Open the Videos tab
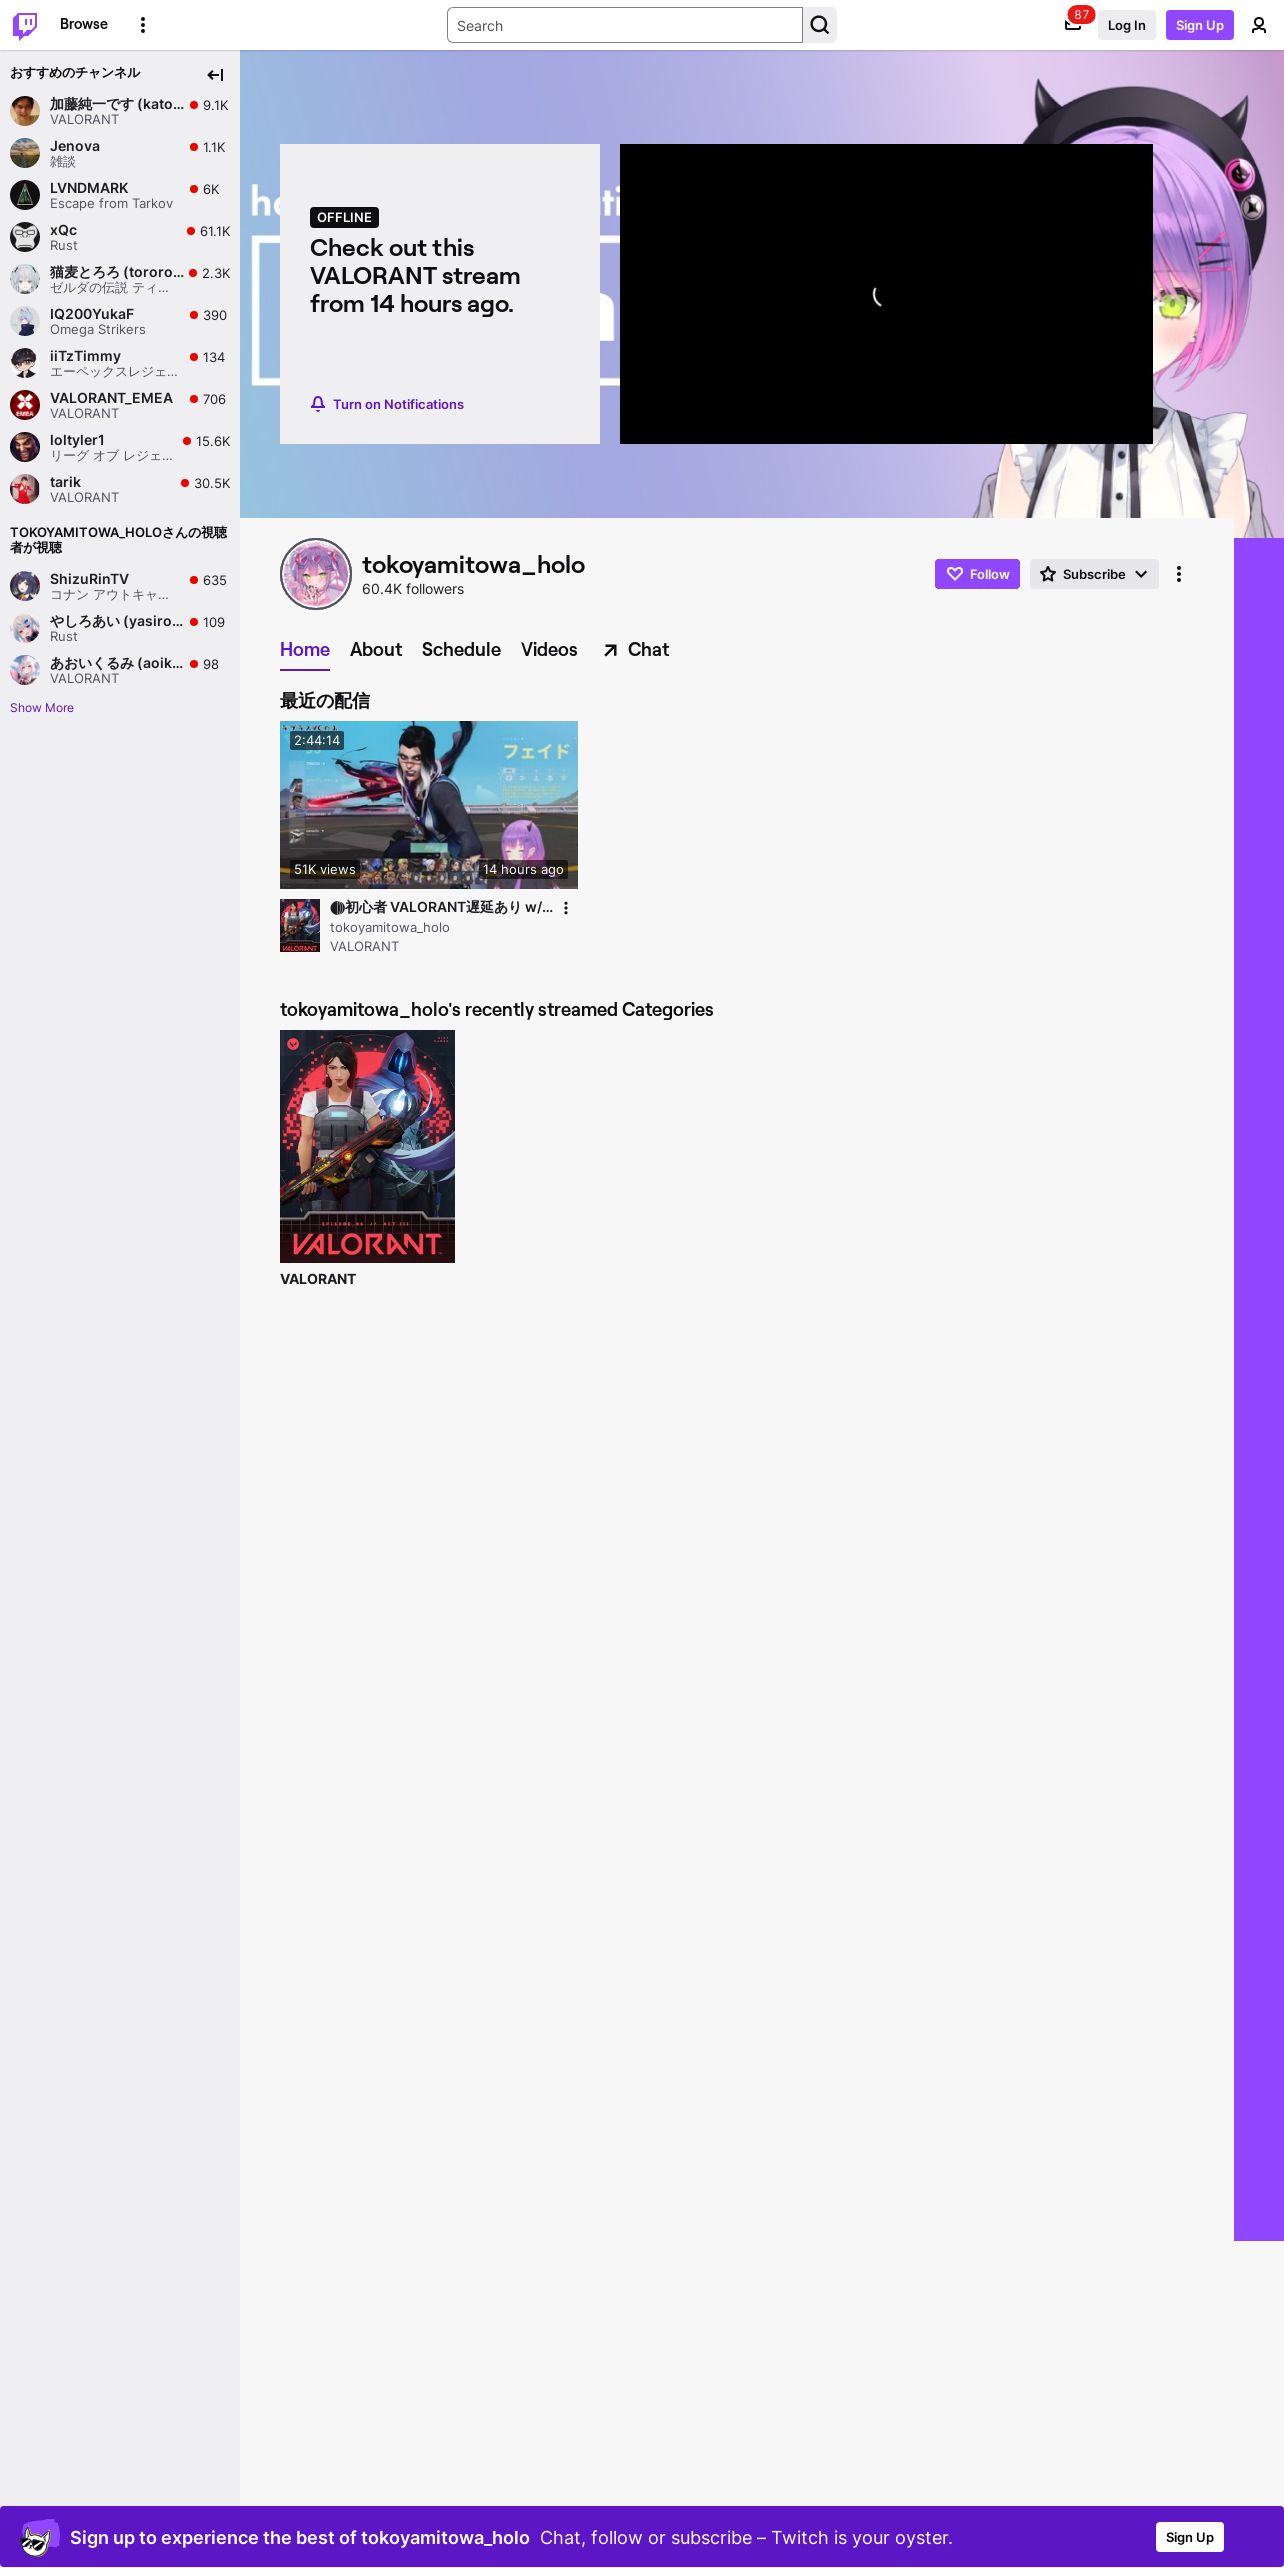The height and width of the screenshot is (2568, 1284). point(549,650)
